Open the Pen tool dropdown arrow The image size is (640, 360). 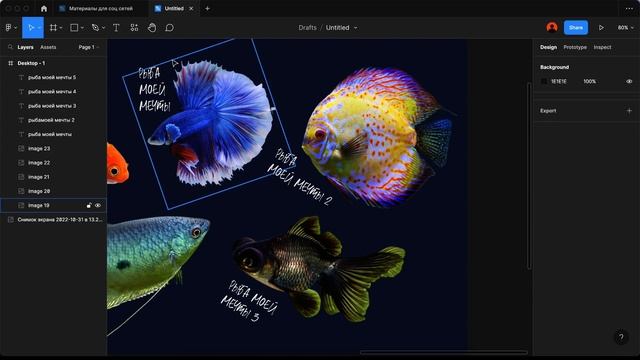click(x=103, y=28)
